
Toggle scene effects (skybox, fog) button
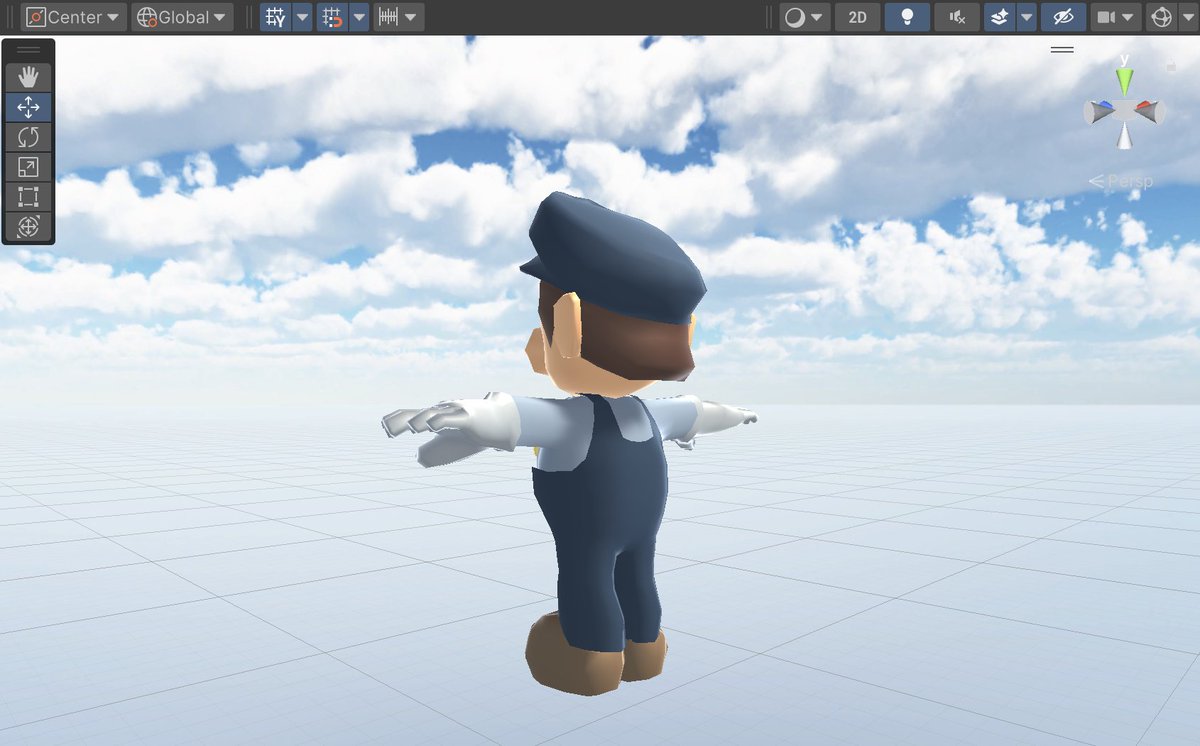coord(1000,17)
